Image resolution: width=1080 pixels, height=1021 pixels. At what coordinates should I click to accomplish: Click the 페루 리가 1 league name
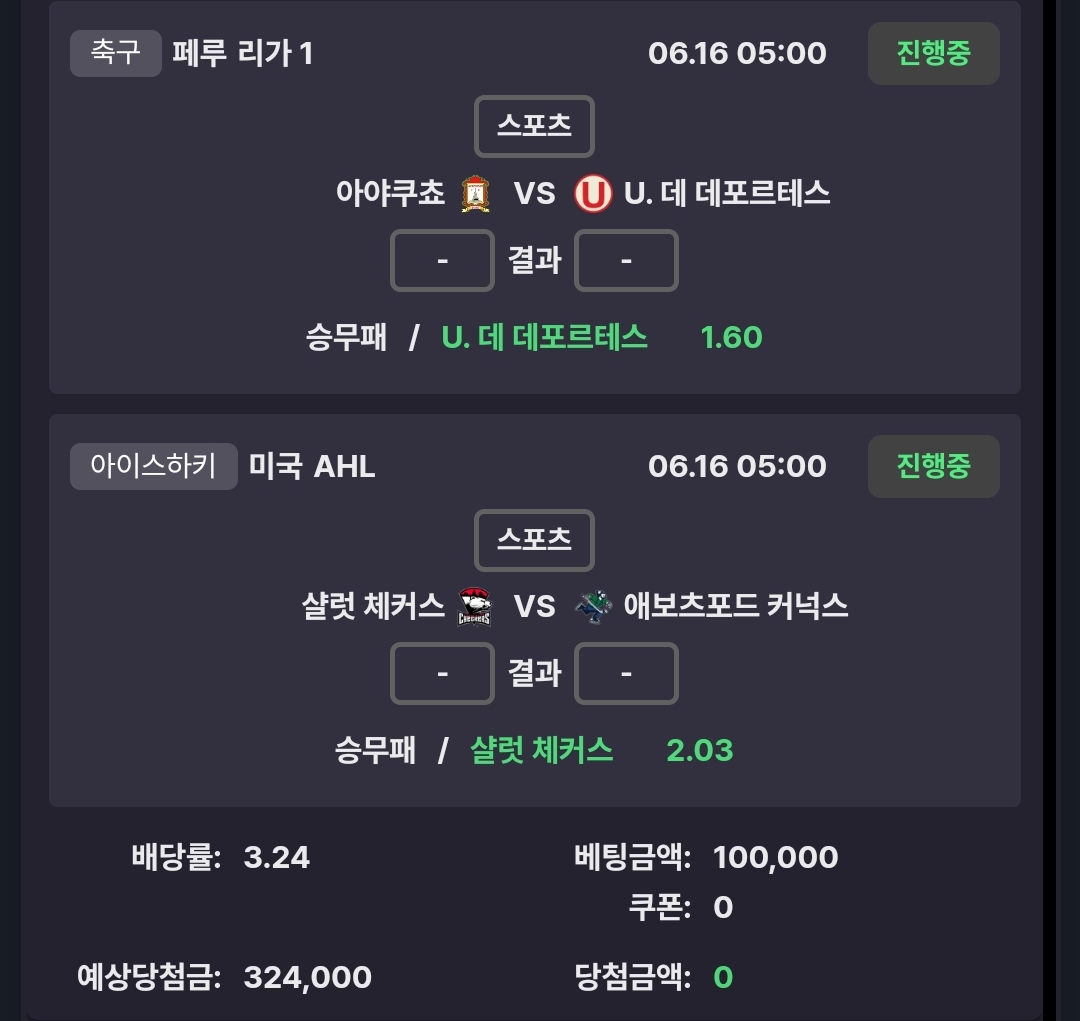click(243, 53)
